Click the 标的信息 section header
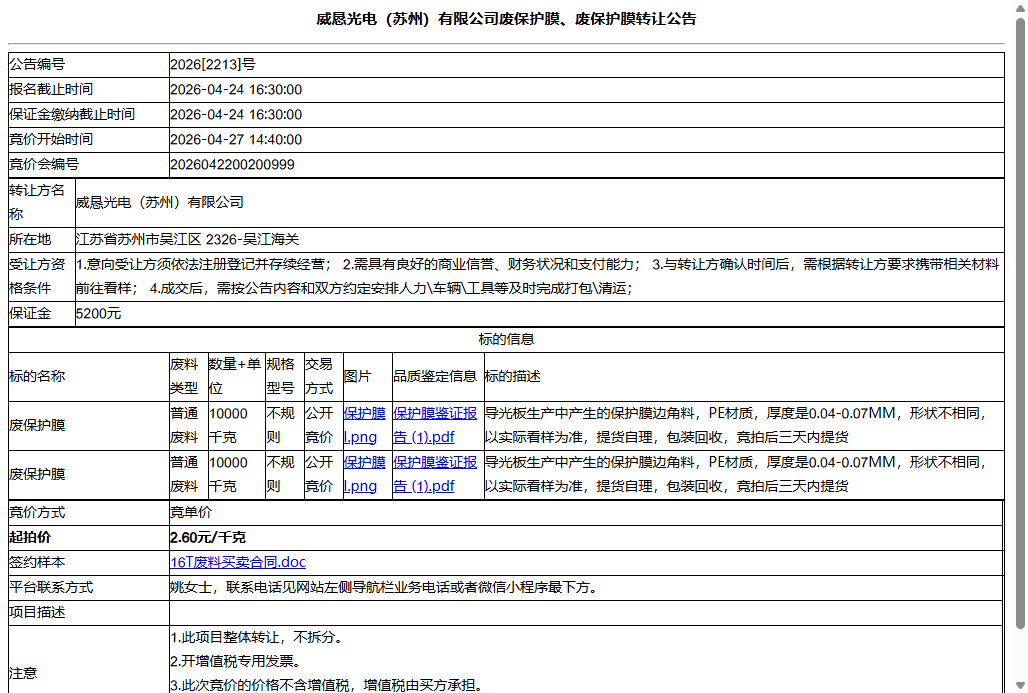 click(x=506, y=339)
